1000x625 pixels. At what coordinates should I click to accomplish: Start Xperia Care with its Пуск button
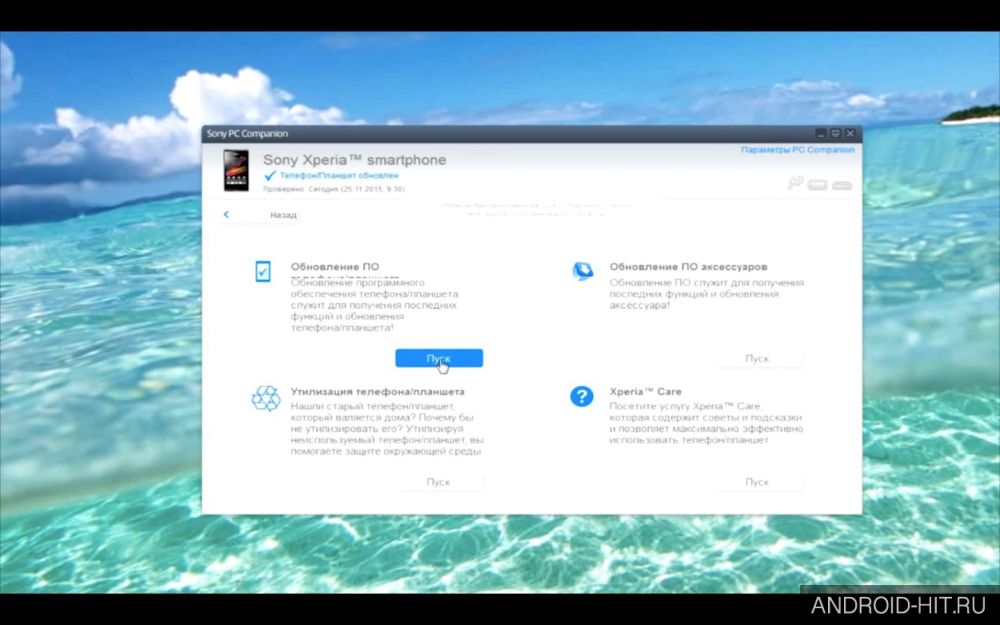pos(758,482)
